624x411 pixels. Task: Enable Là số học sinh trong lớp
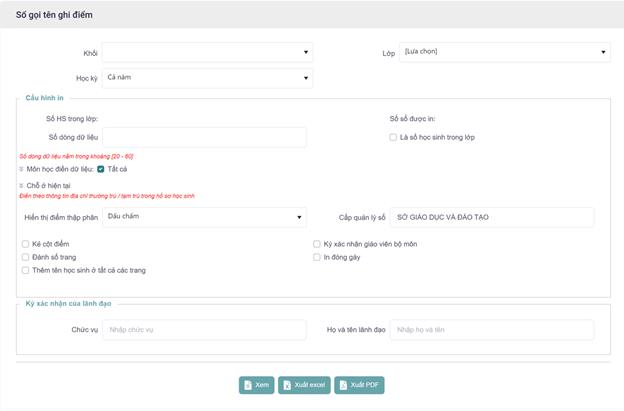394,137
